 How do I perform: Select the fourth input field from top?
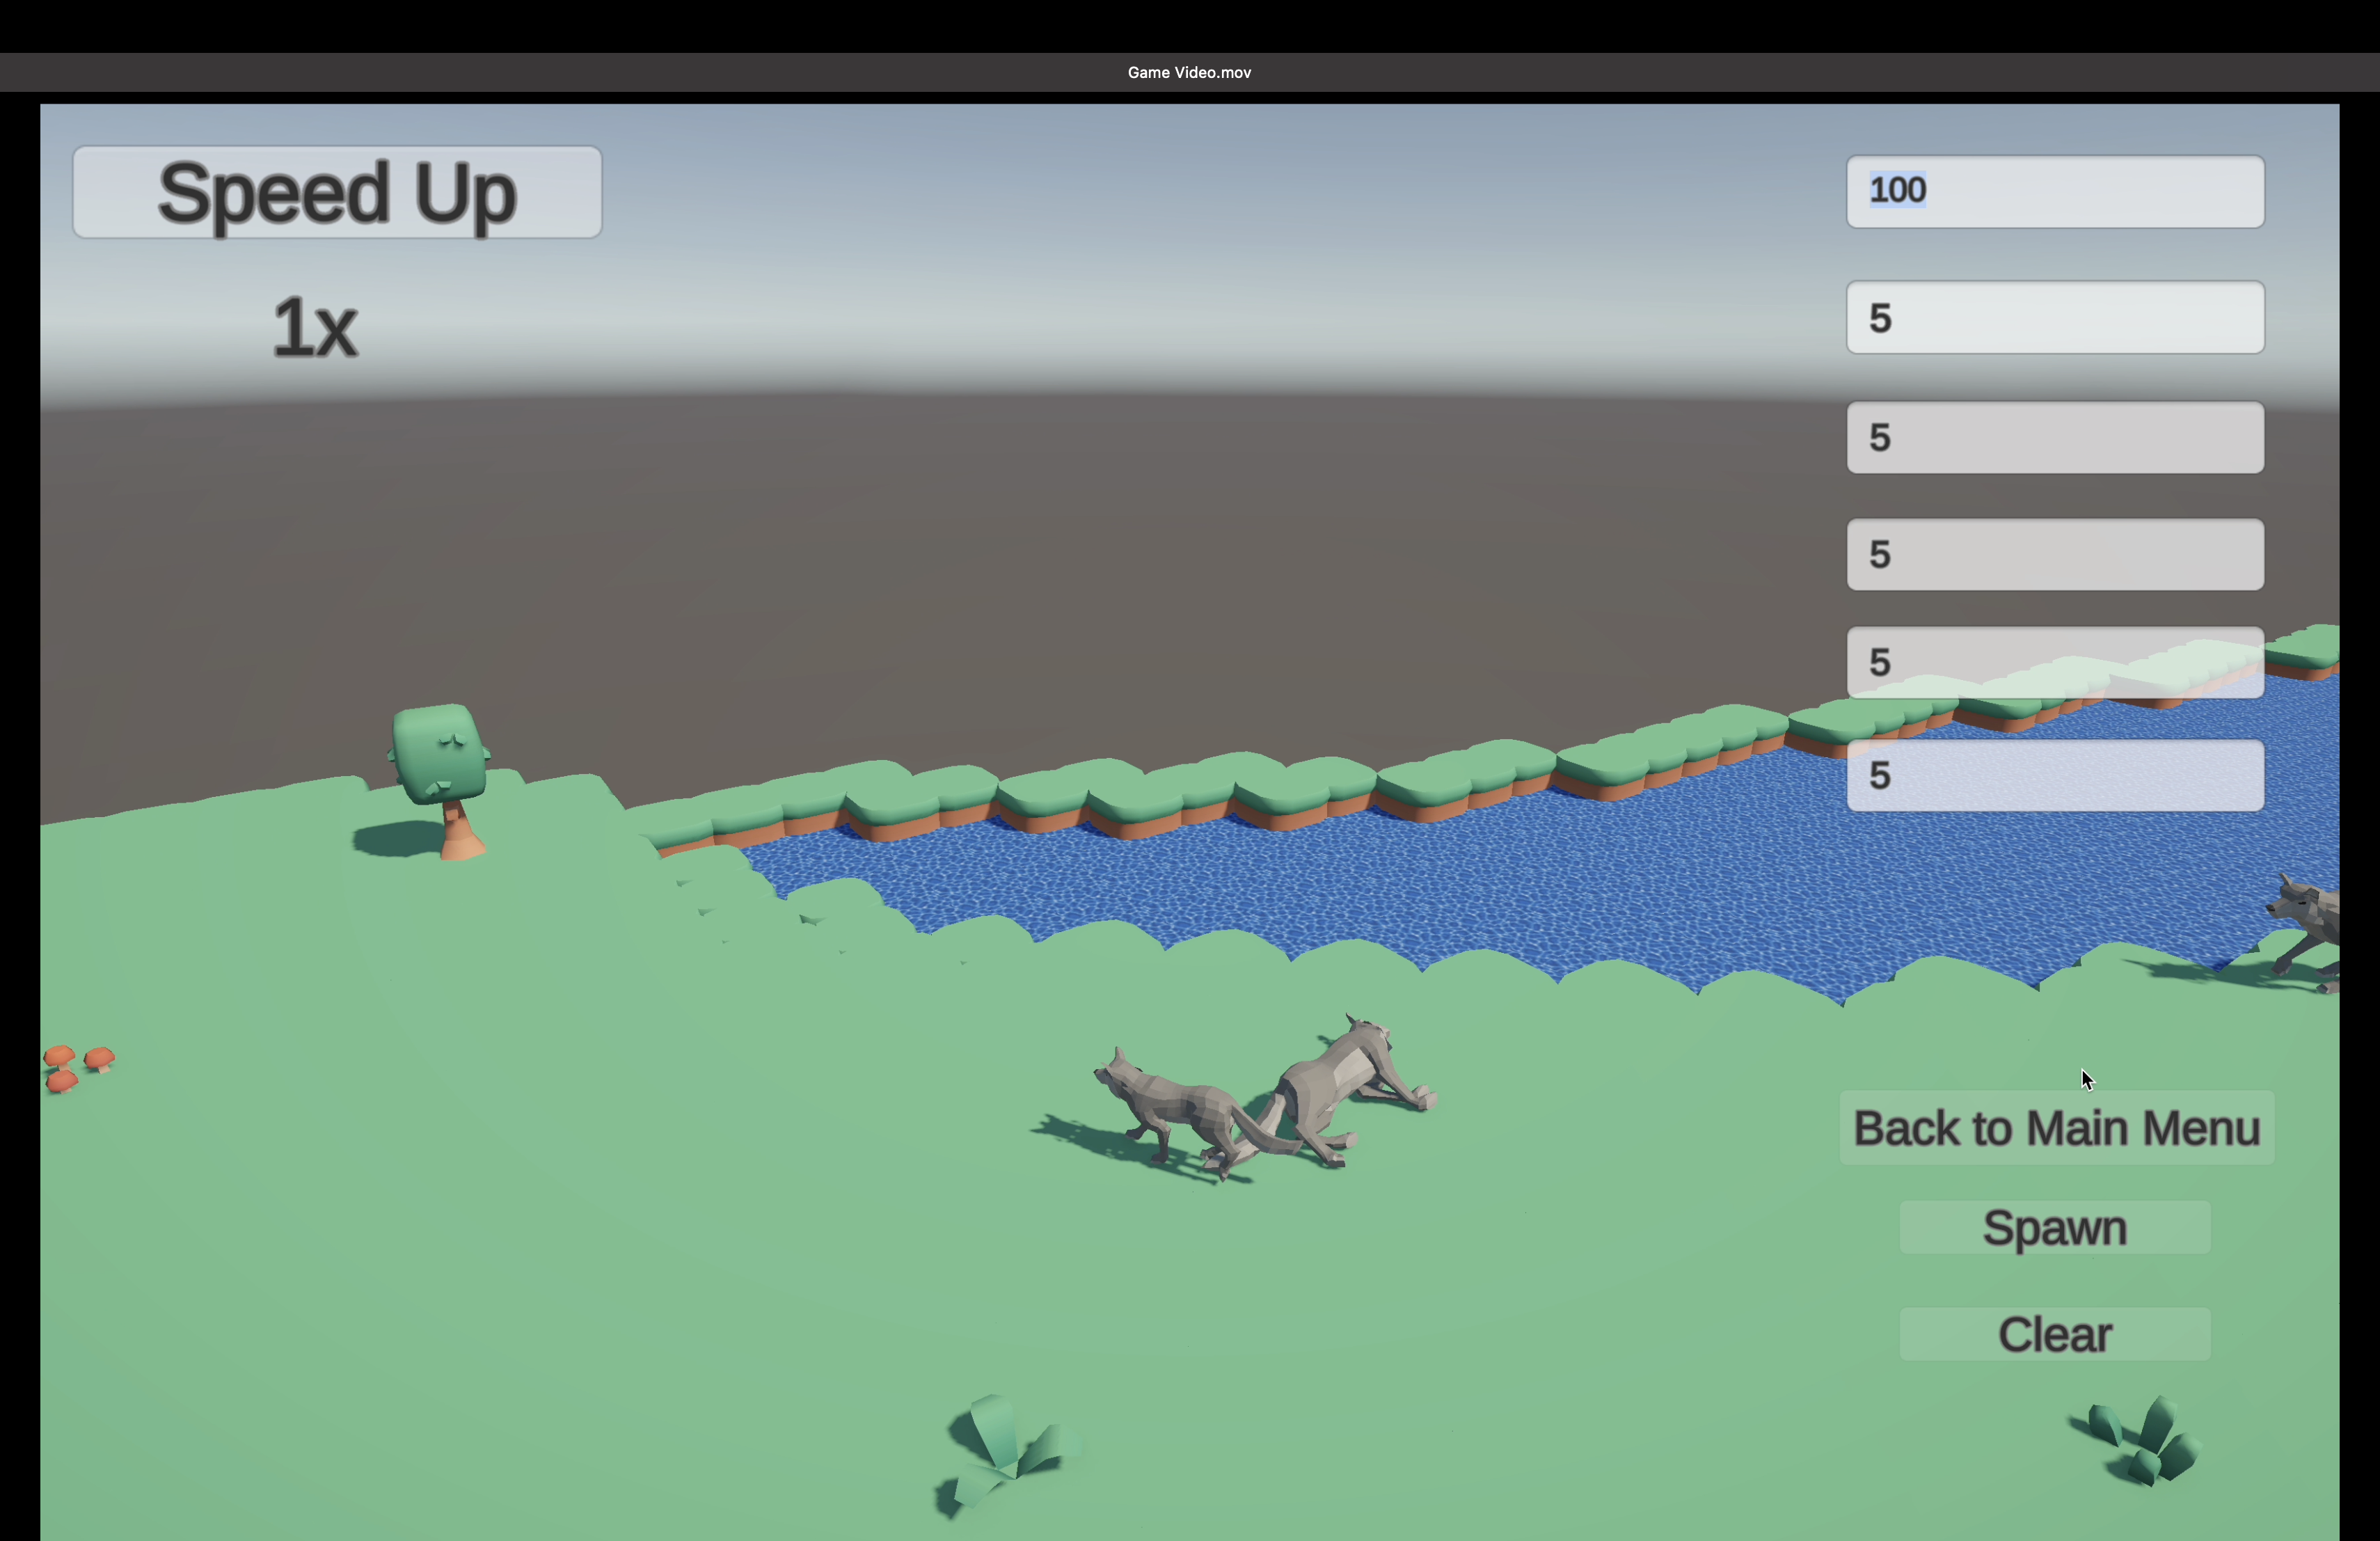(2054, 554)
